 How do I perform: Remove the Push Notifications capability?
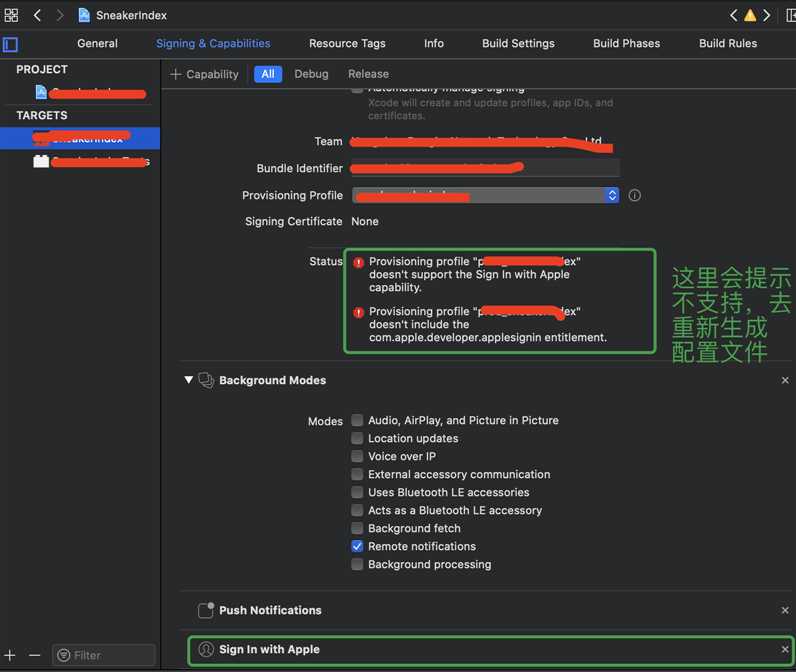pos(785,610)
